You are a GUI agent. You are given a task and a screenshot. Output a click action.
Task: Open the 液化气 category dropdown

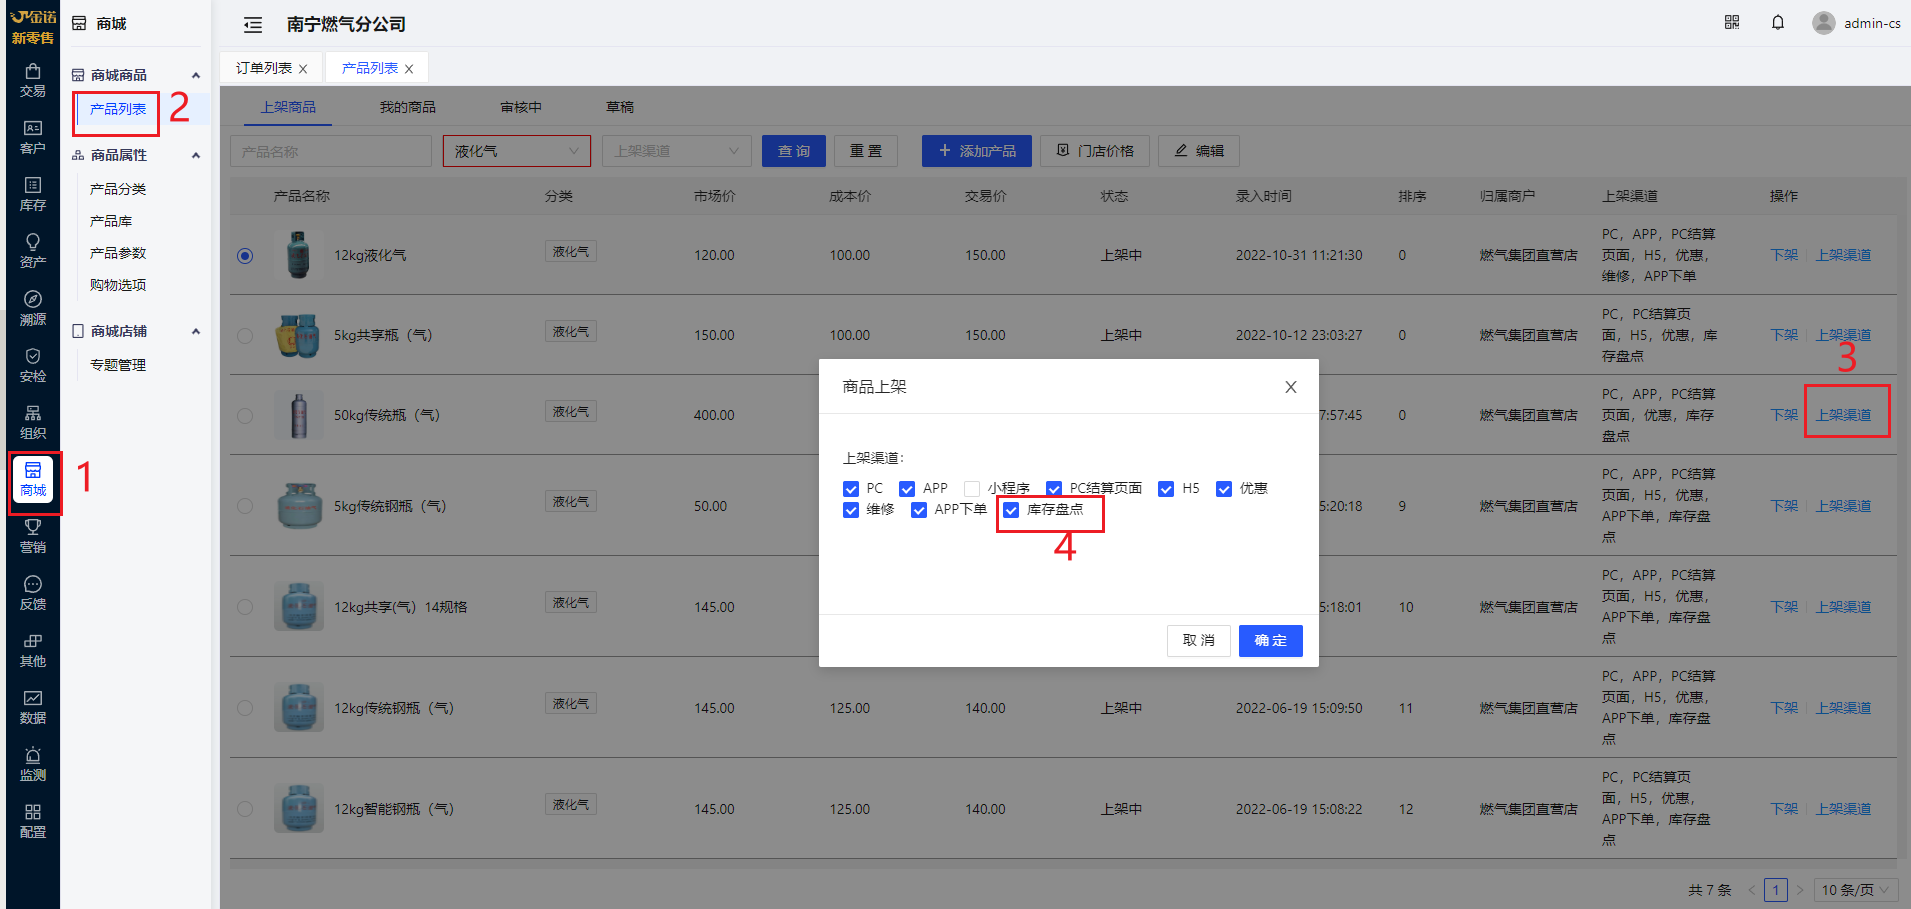click(x=517, y=151)
